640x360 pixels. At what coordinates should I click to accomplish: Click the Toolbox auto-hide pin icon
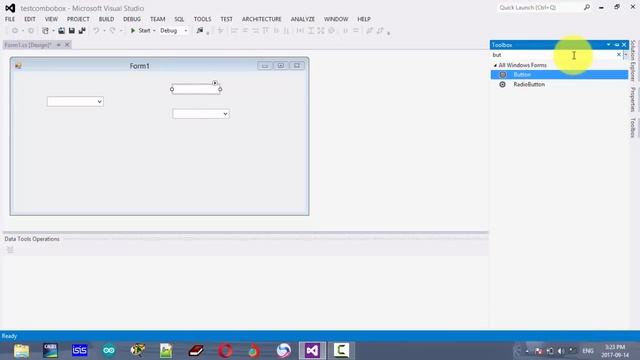[617, 45]
